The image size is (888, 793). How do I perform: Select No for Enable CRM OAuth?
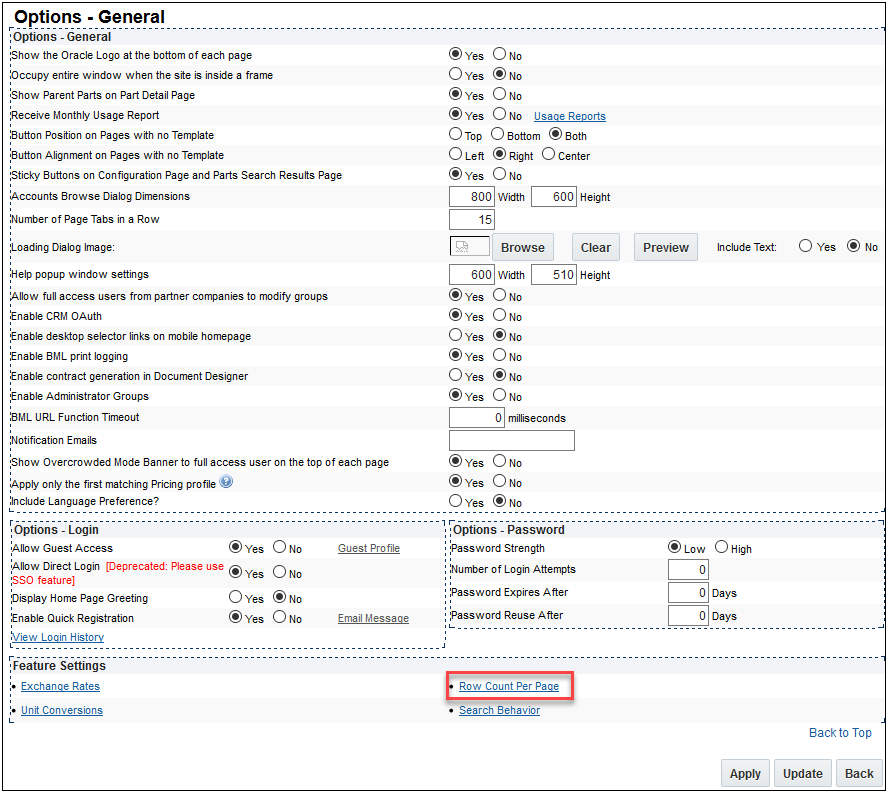499,314
